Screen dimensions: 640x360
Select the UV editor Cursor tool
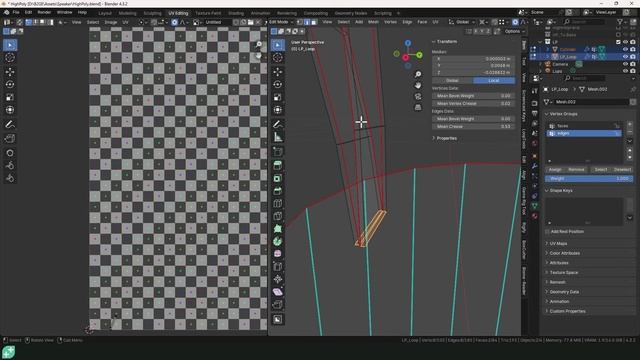point(10,58)
